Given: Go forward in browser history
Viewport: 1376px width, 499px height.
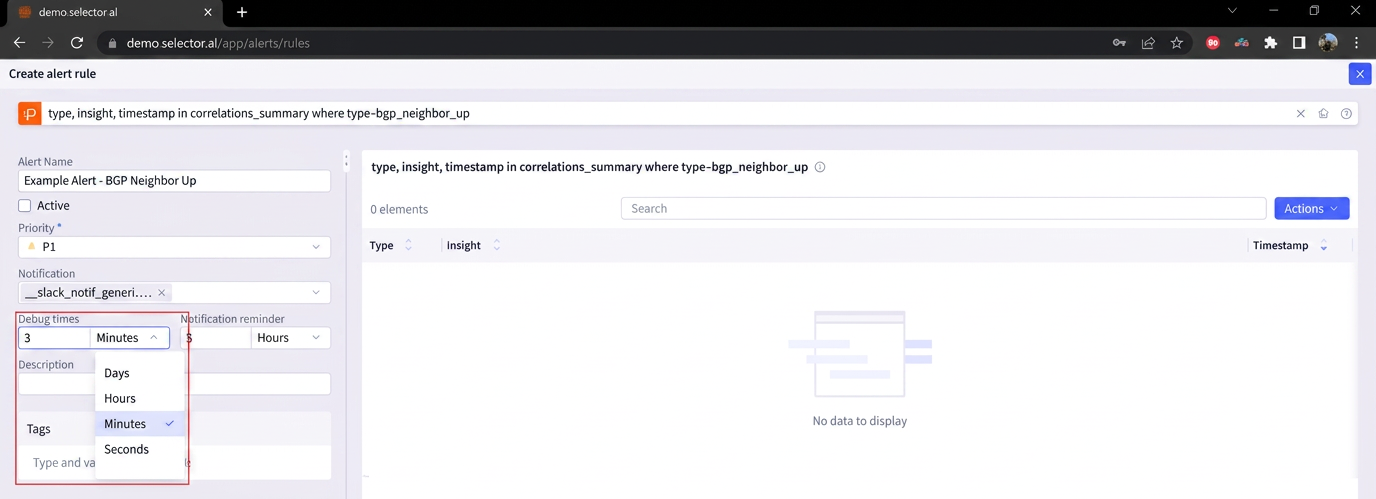Looking at the screenshot, I should click(48, 43).
